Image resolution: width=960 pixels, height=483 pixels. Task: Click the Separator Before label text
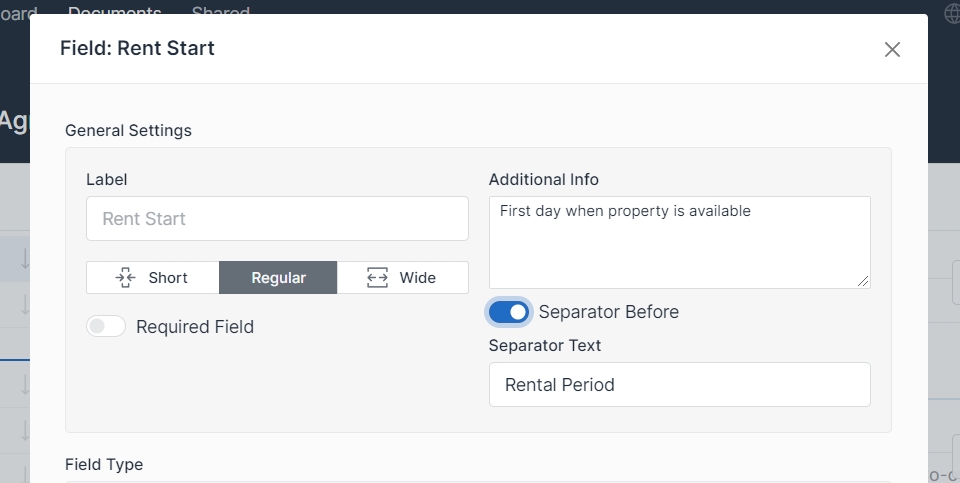pos(608,312)
